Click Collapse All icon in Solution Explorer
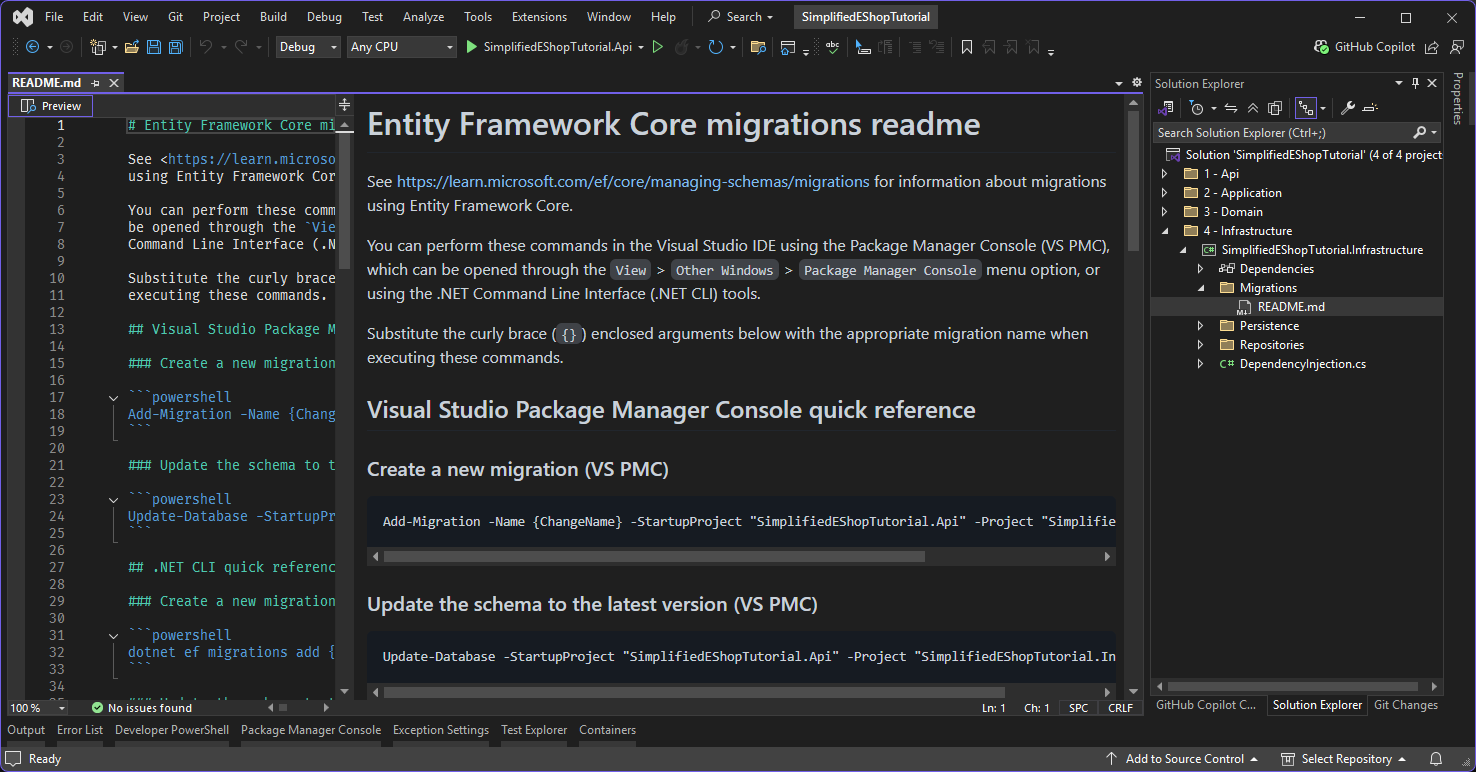 coord(1253,108)
